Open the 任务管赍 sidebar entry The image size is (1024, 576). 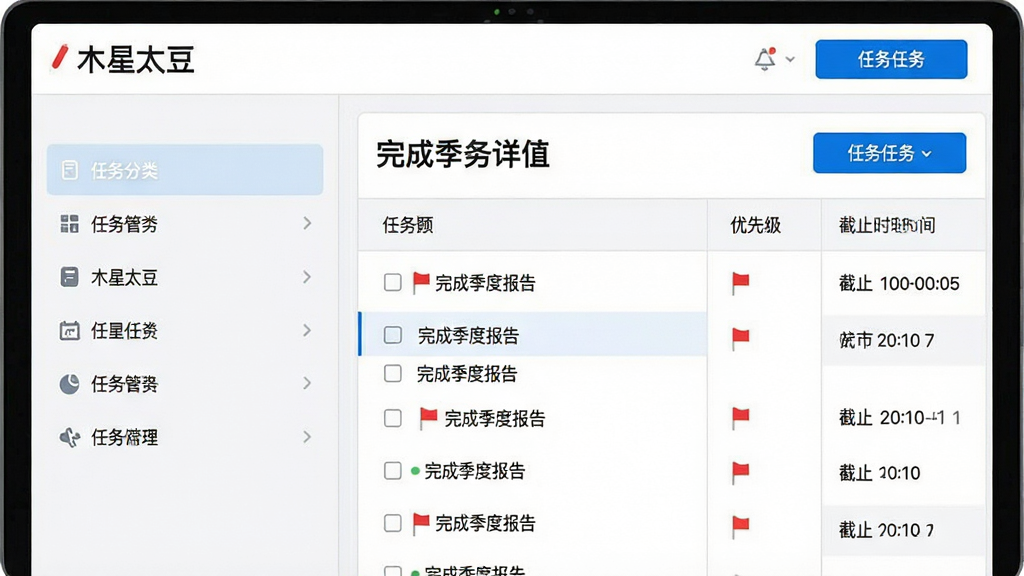[185, 384]
